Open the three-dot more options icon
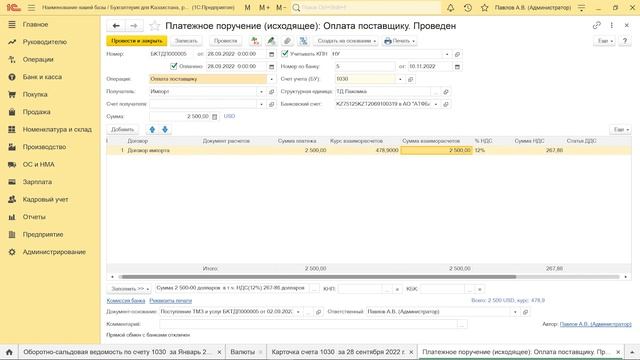This screenshot has width=640, height=360. (611, 25)
